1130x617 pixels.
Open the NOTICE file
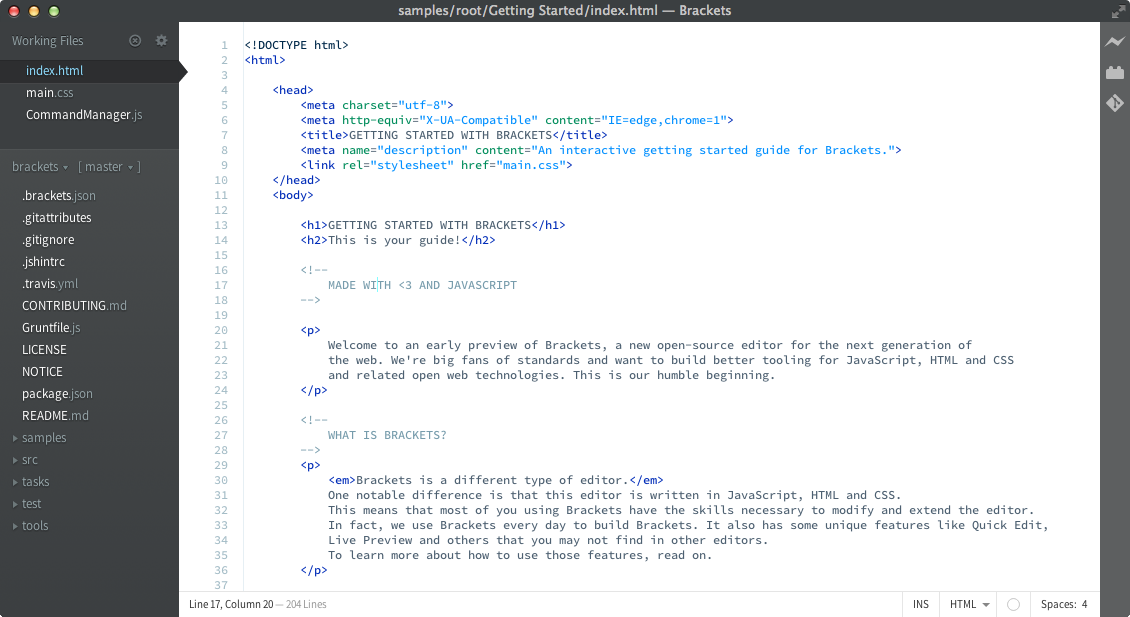42,371
